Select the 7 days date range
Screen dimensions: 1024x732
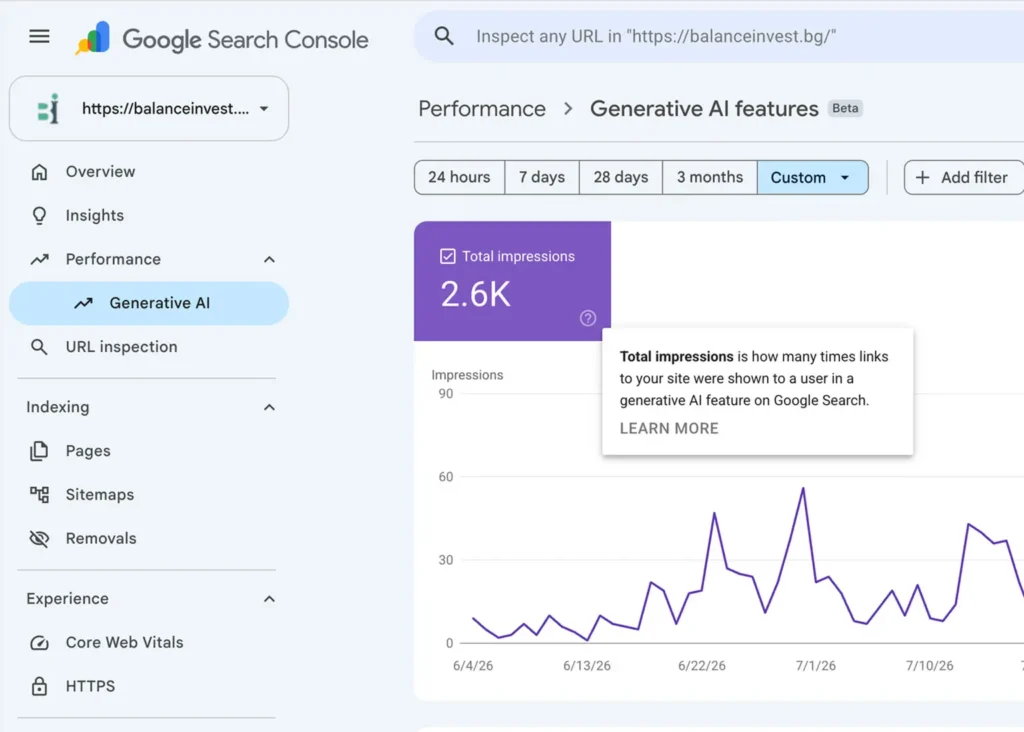pyautogui.click(x=542, y=178)
